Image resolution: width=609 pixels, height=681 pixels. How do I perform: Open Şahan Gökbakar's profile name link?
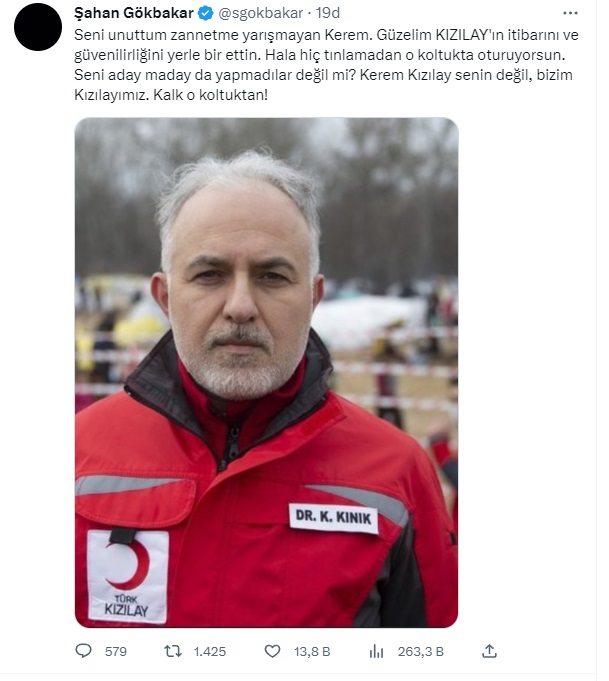click(134, 13)
